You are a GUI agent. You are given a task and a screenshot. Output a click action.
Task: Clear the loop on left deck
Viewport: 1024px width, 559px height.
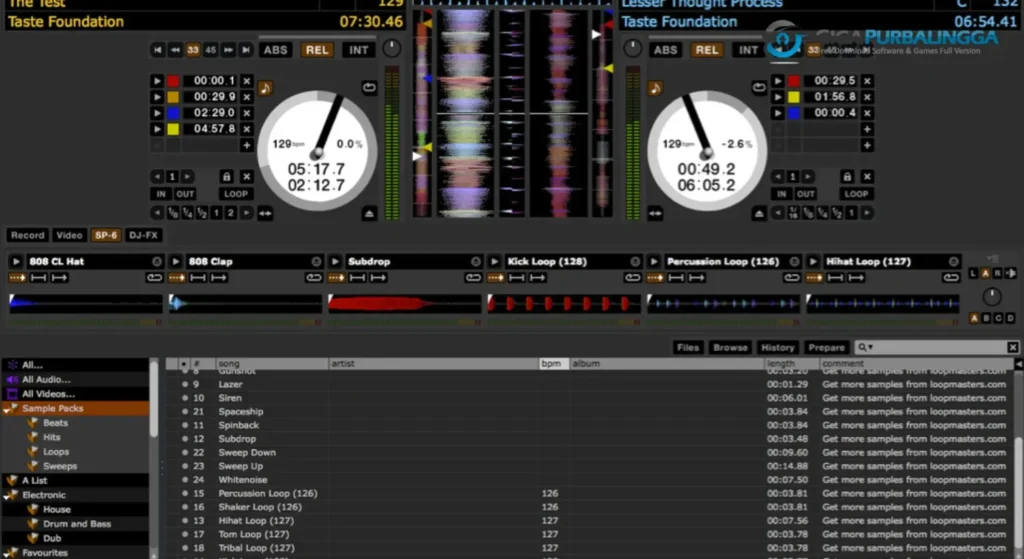pyautogui.click(x=246, y=177)
